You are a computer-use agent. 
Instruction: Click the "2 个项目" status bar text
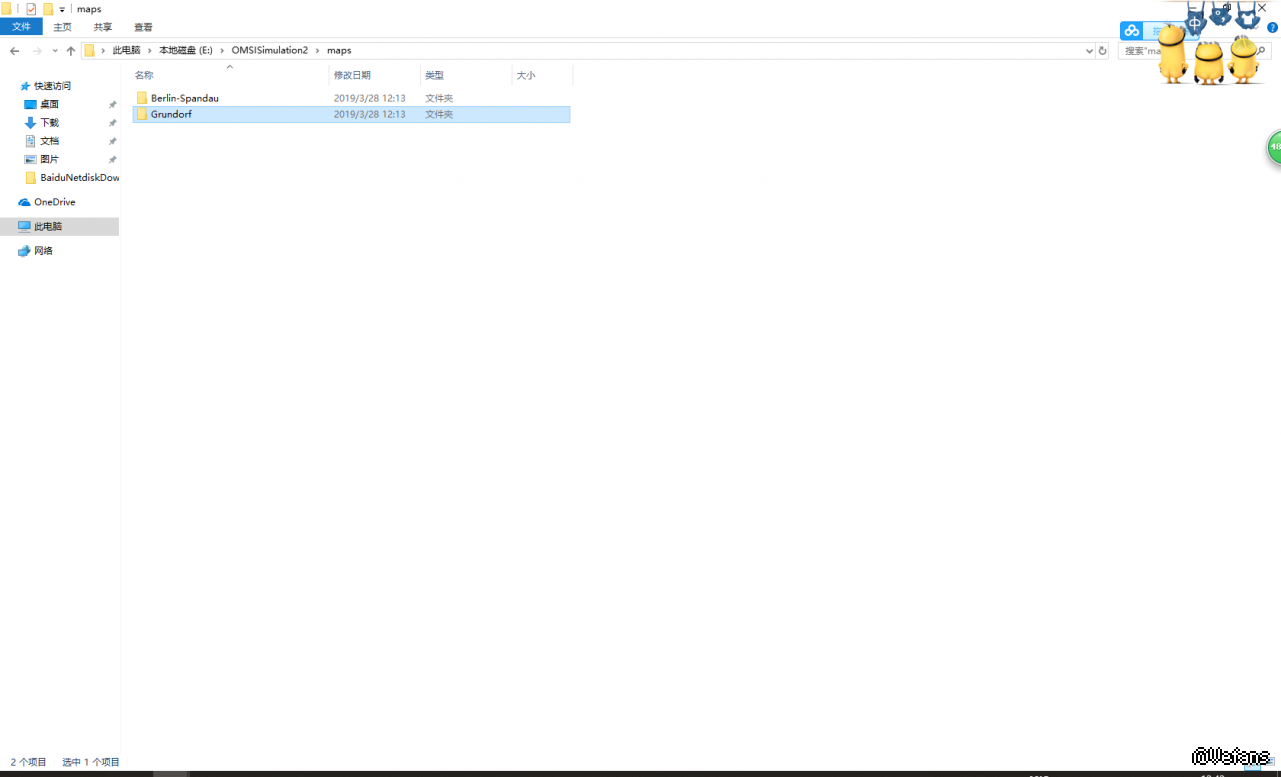(x=29, y=762)
